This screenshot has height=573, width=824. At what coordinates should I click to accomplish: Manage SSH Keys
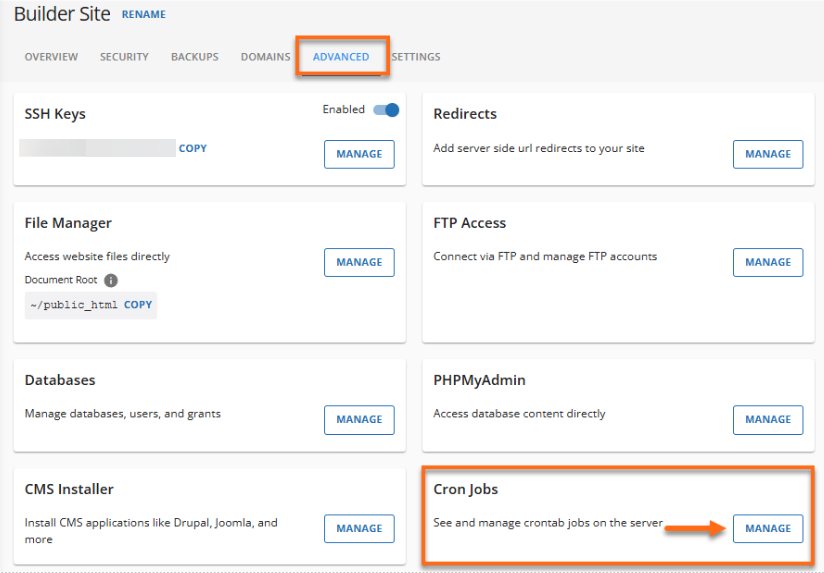[x=359, y=154]
